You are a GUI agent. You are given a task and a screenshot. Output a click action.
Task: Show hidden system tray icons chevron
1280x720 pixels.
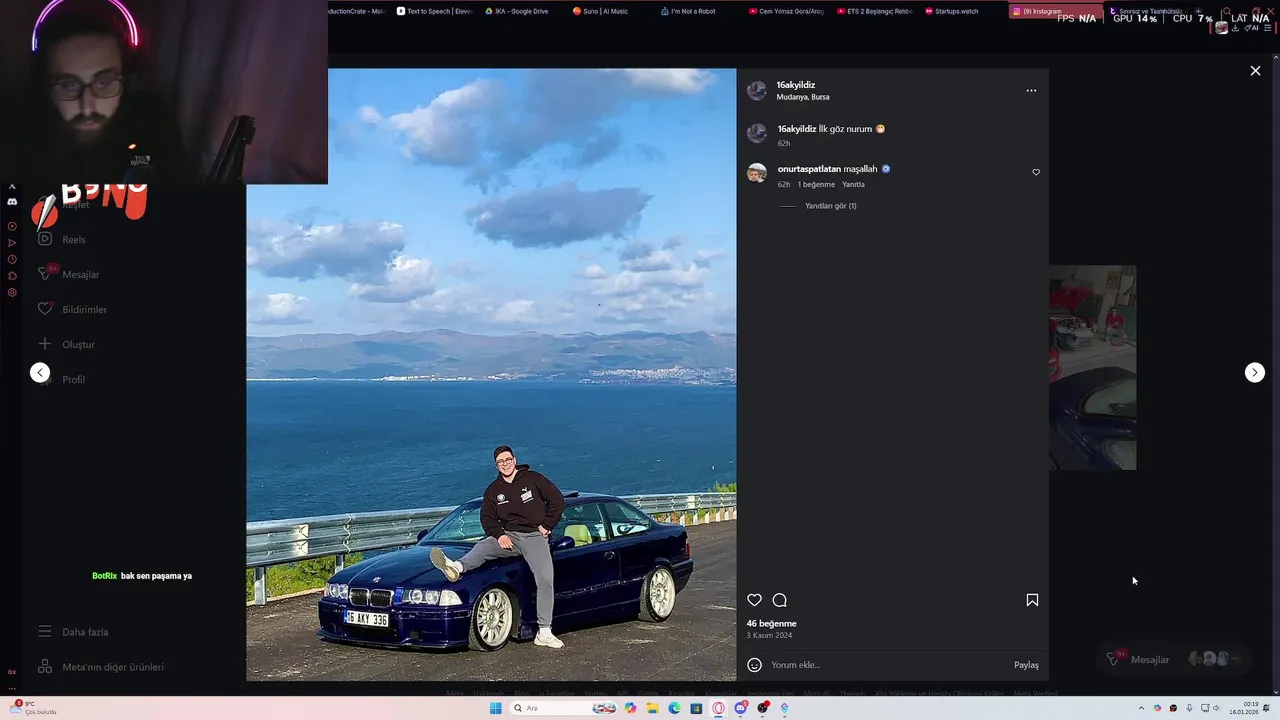(x=1141, y=708)
